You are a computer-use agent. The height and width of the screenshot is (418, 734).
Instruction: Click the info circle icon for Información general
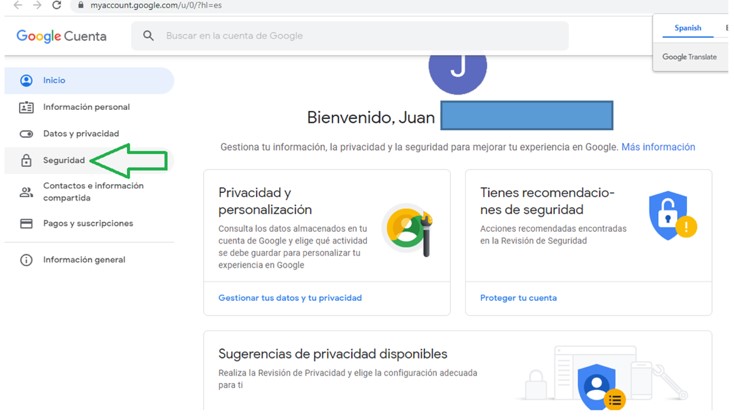coord(26,260)
